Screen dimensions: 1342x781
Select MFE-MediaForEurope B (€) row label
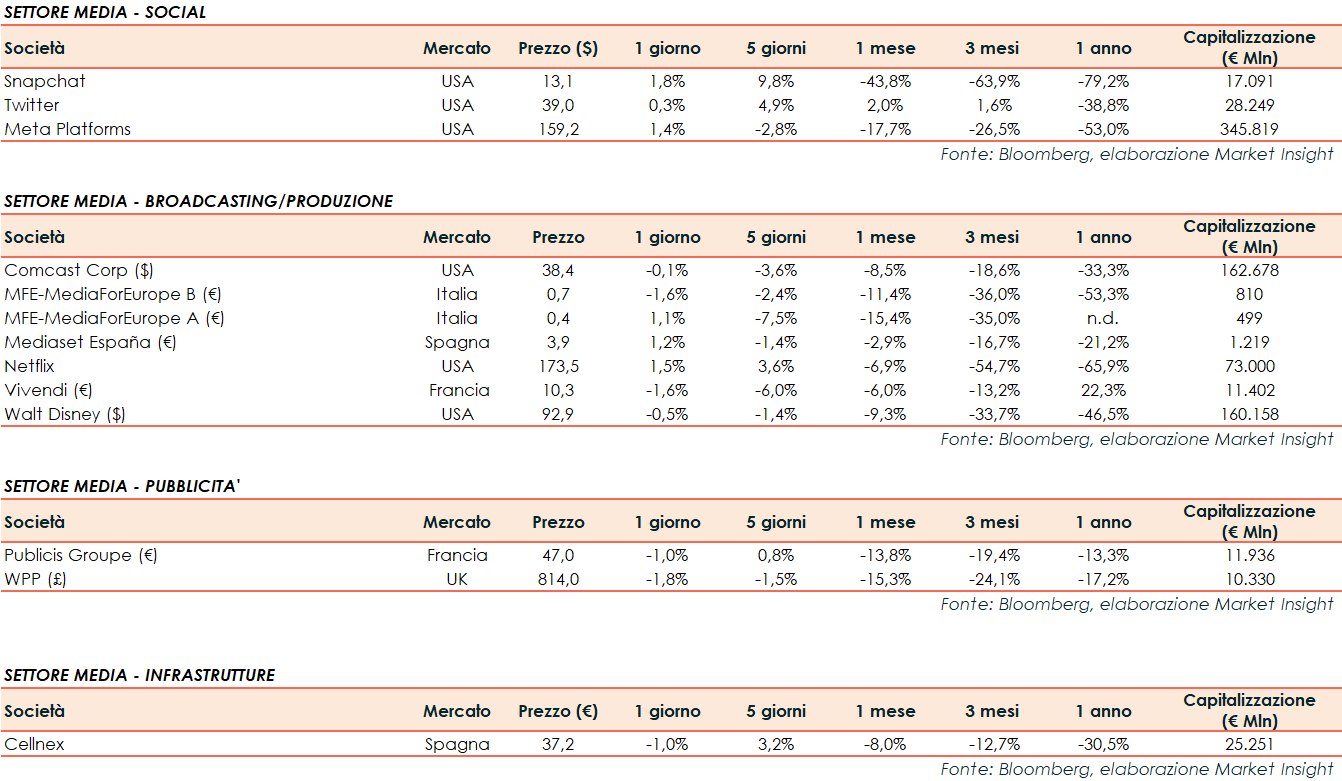[x=114, y=294]
